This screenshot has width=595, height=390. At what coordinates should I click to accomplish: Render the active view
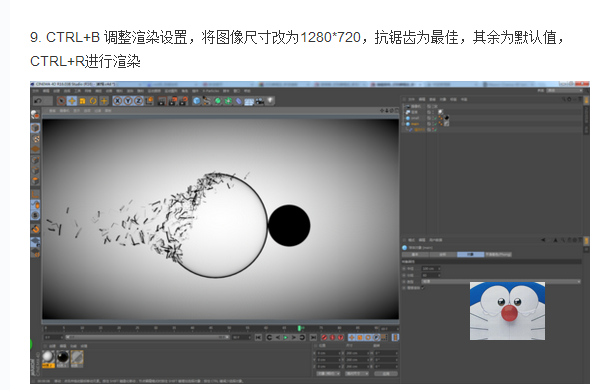coord(162,101)
